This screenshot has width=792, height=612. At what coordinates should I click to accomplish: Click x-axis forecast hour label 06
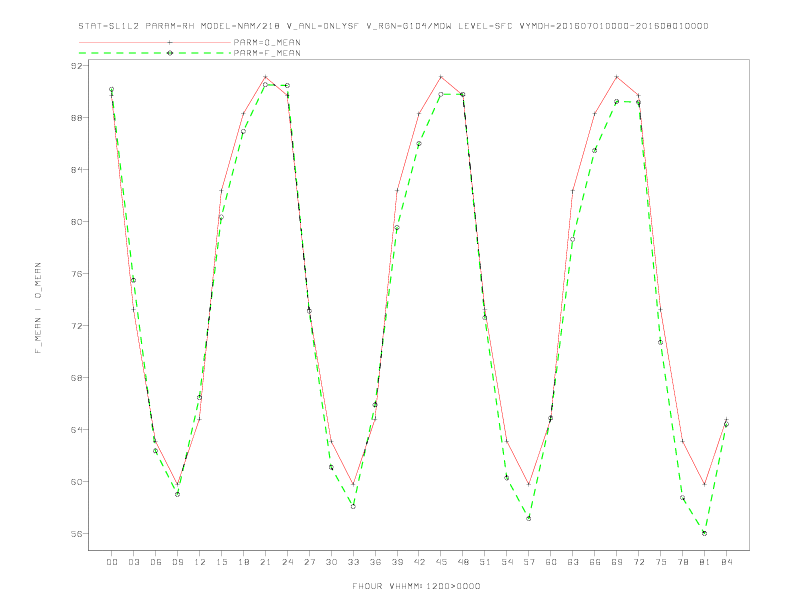tap(156, 562)
